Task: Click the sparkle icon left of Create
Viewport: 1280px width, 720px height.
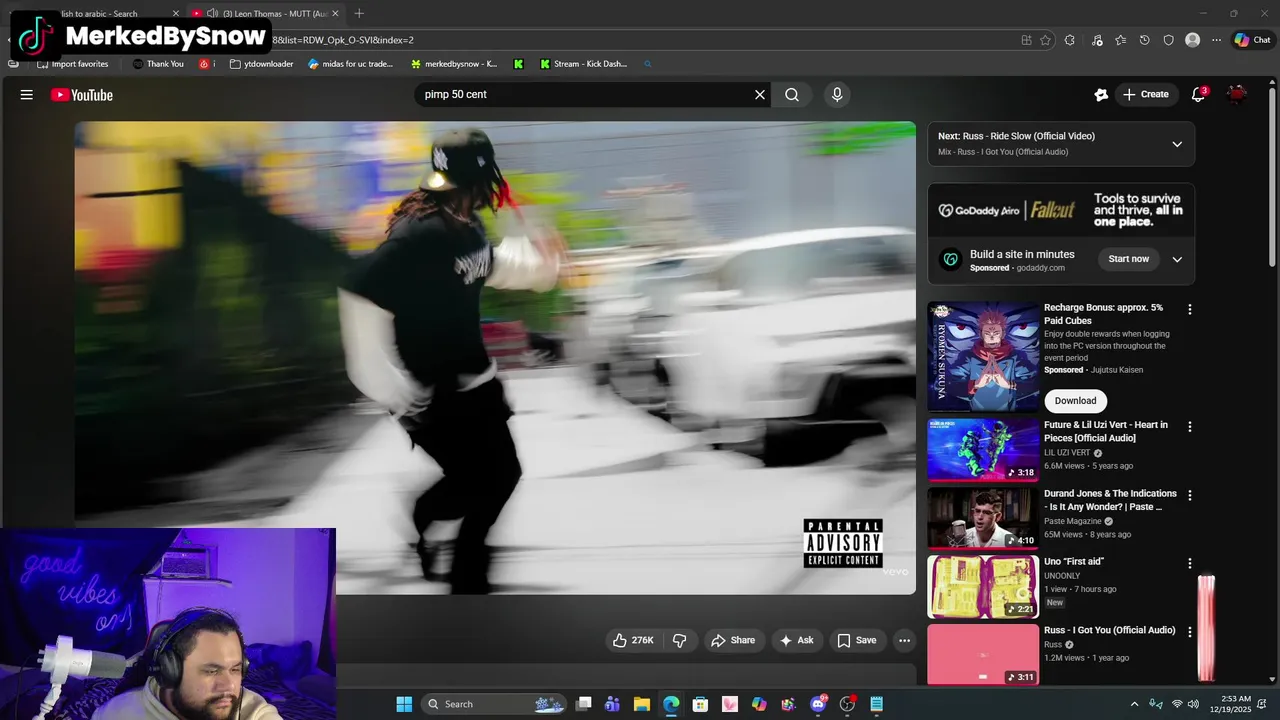Action: (1101, 95)
